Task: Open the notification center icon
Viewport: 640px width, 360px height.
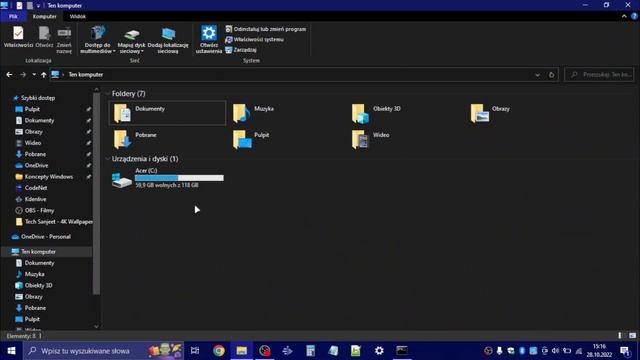Action: coord(625,351)
